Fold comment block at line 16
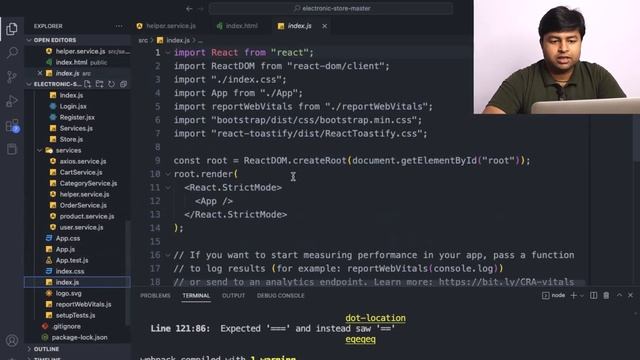 point(168,255)
